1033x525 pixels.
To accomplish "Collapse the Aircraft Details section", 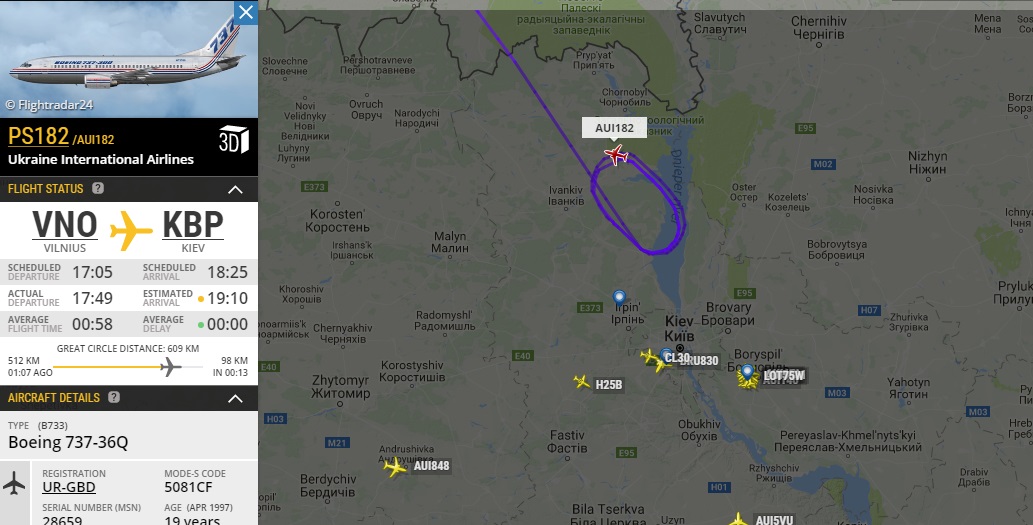I will [235, 398].
